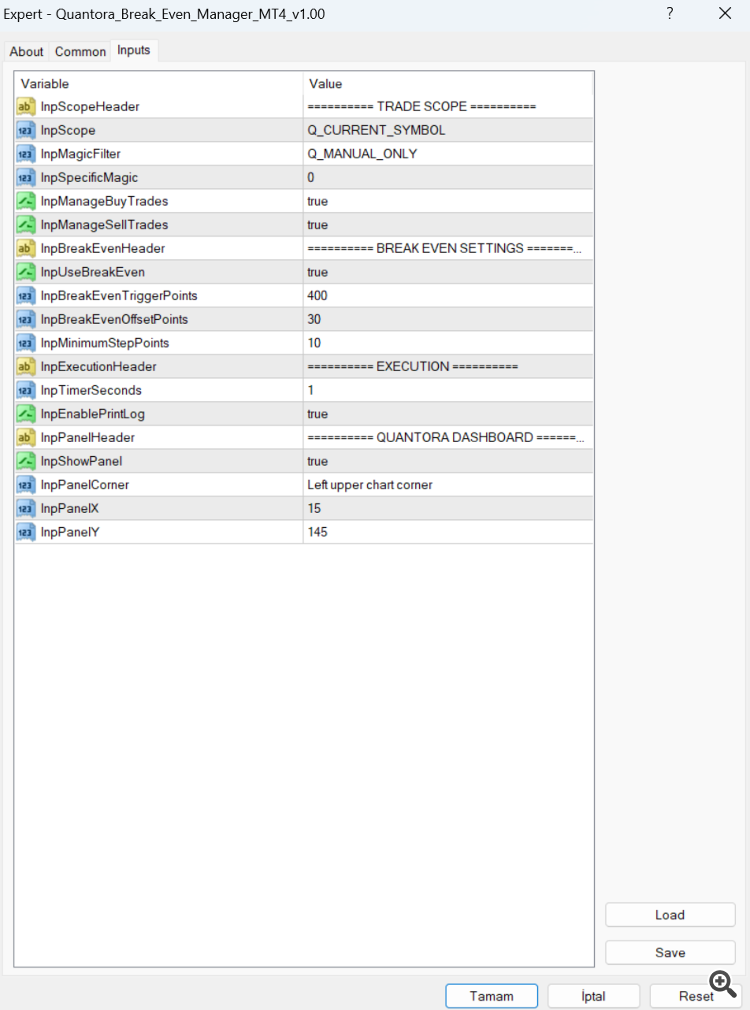Toggle the true value of InpManageSellTrades

(x=448, y=225)
